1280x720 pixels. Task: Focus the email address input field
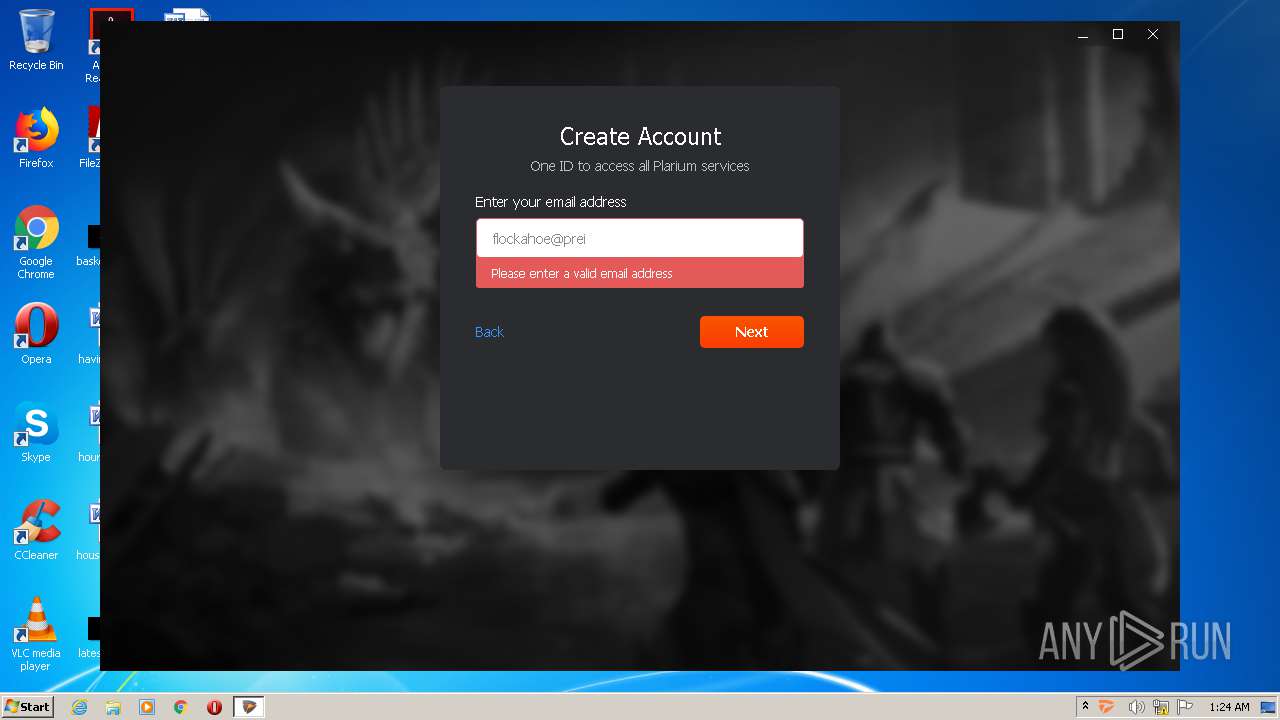[x=640, y=239]
